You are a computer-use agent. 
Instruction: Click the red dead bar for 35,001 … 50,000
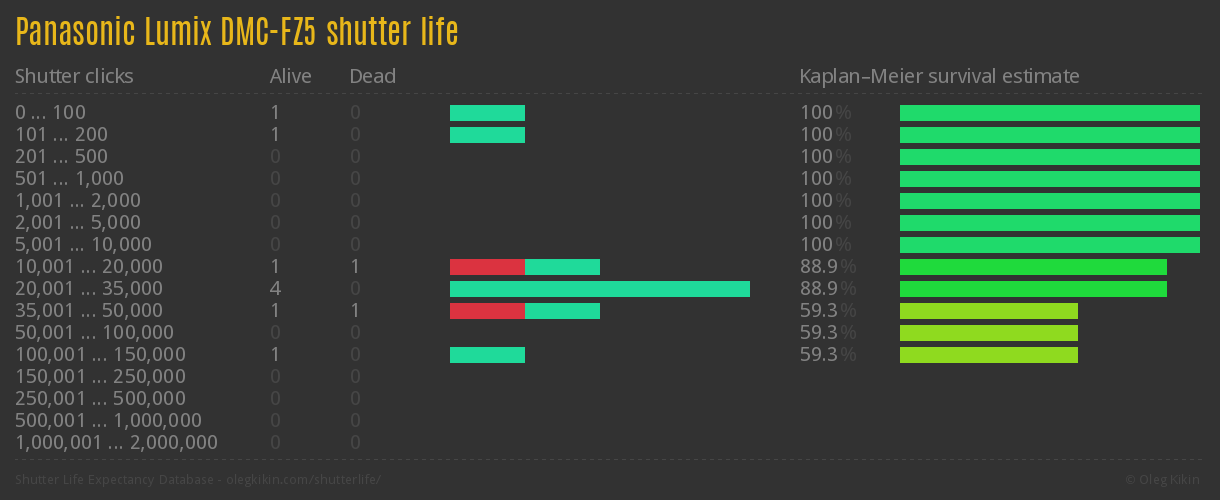click(x=487, y=311)
